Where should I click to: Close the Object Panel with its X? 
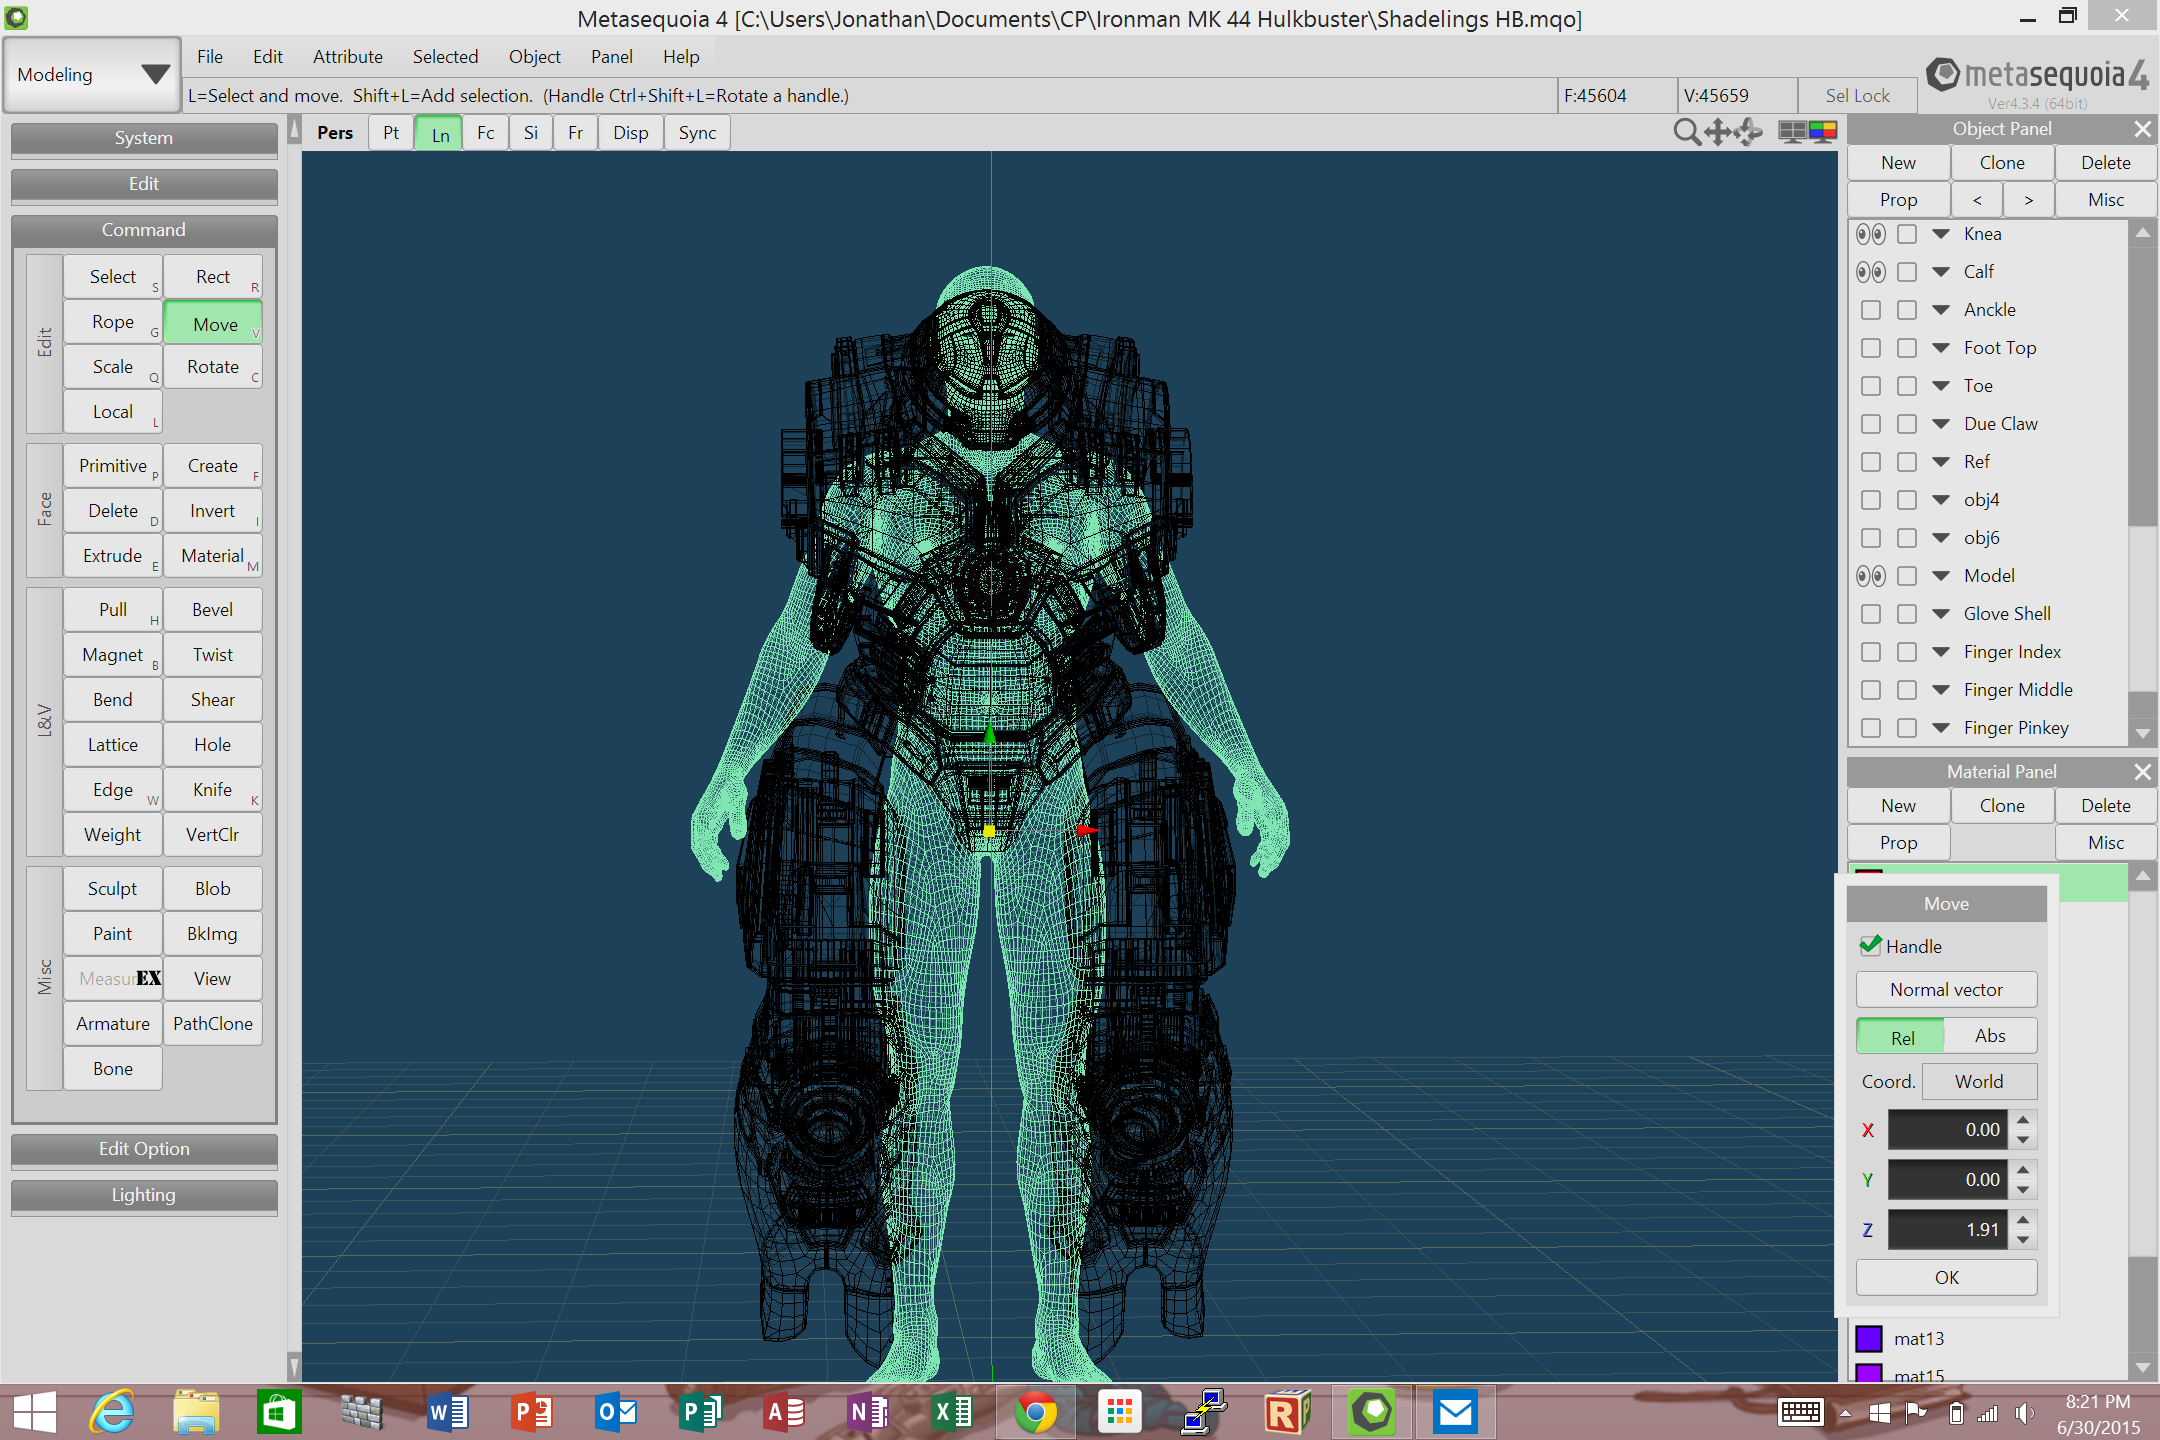[2142, 129]
